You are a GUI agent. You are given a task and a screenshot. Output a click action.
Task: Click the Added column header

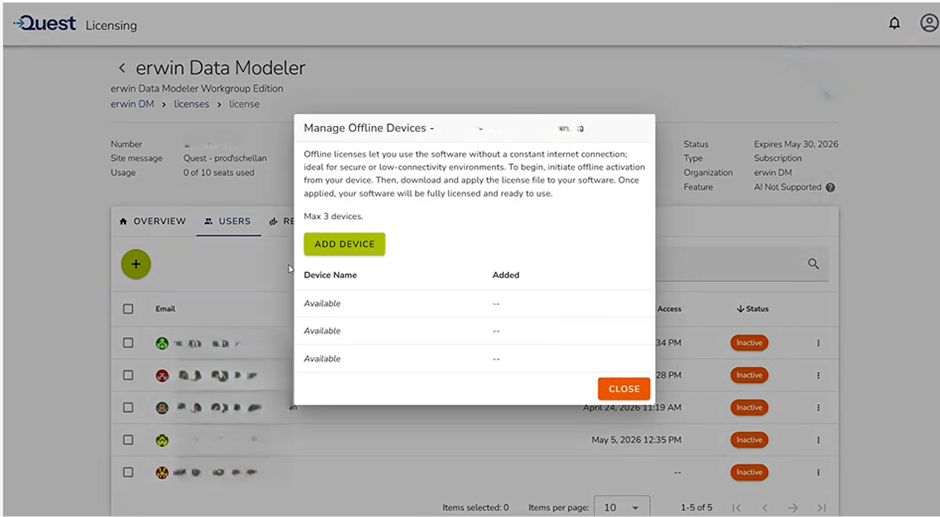pos(506,275)
